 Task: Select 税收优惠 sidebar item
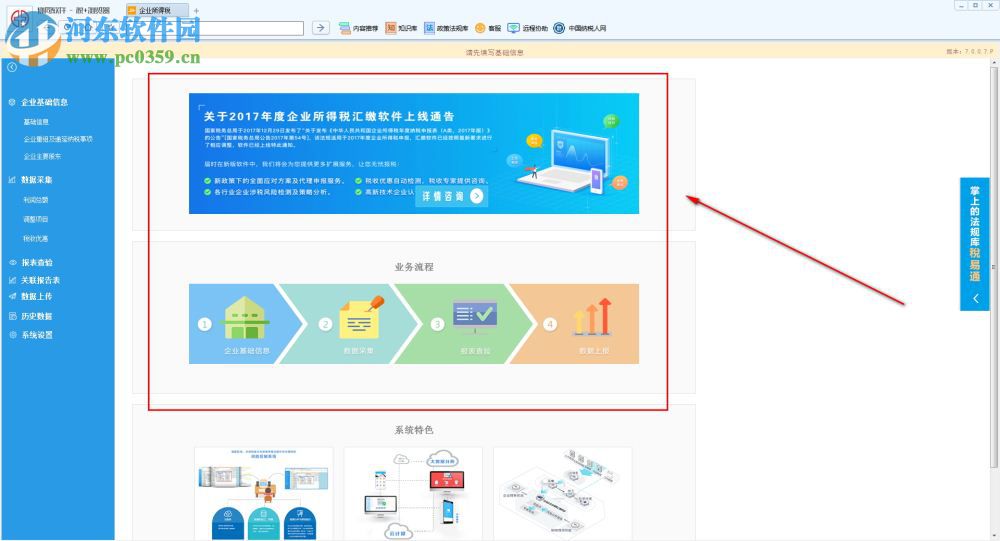[36, 239]
